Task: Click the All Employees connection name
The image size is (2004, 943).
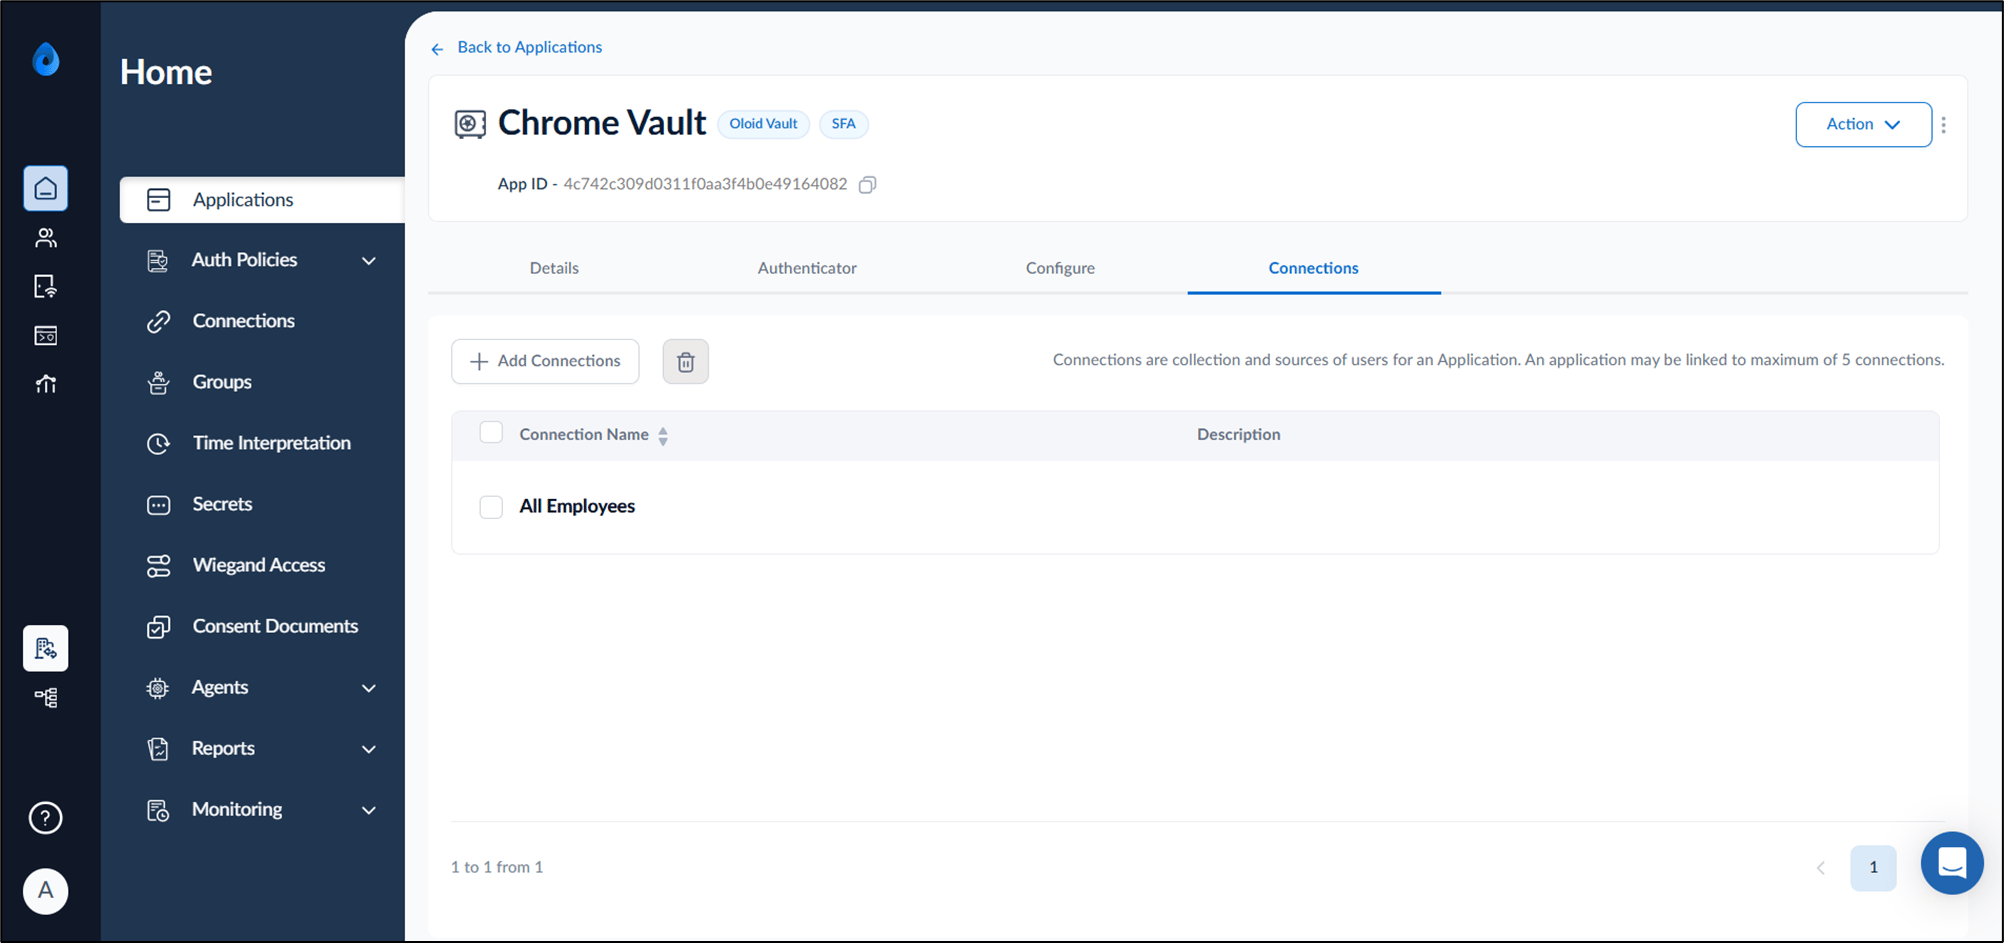Action: (x=577, y=506)
